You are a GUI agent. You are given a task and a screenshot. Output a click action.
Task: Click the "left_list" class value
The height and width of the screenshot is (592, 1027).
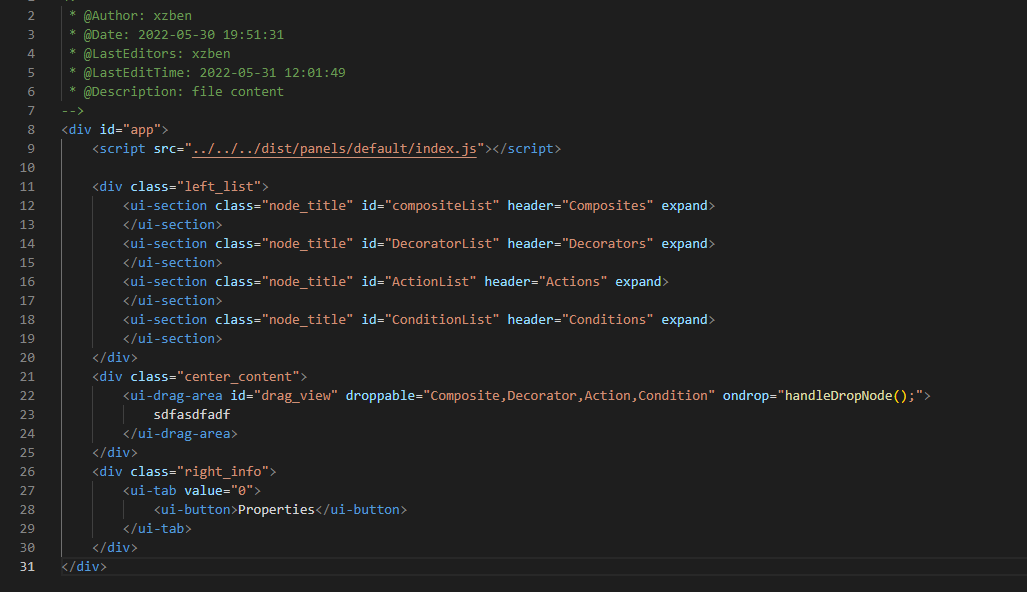coord(219,187)
